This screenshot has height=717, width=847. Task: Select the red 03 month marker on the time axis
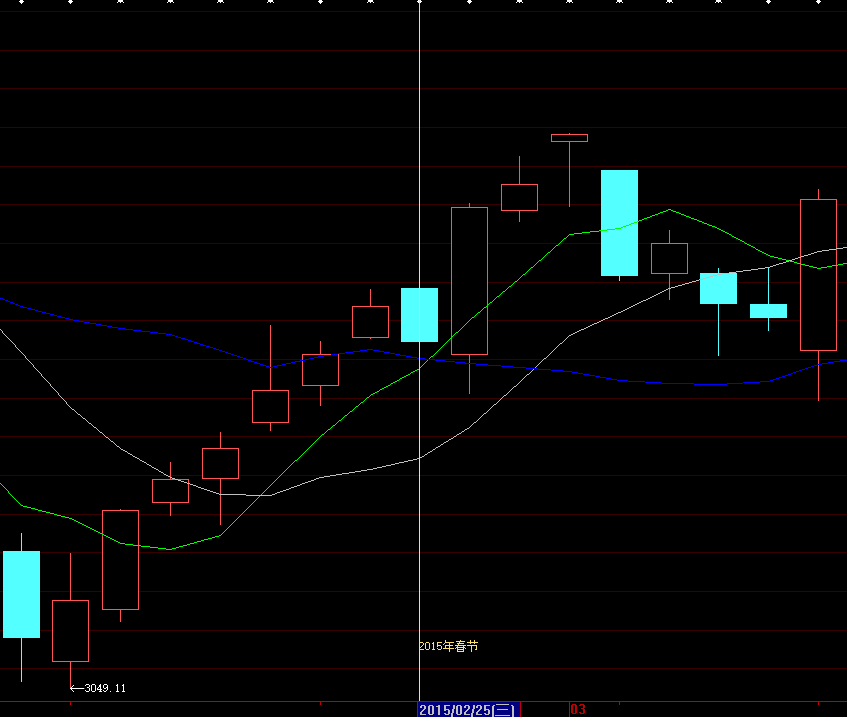(578, 709)
